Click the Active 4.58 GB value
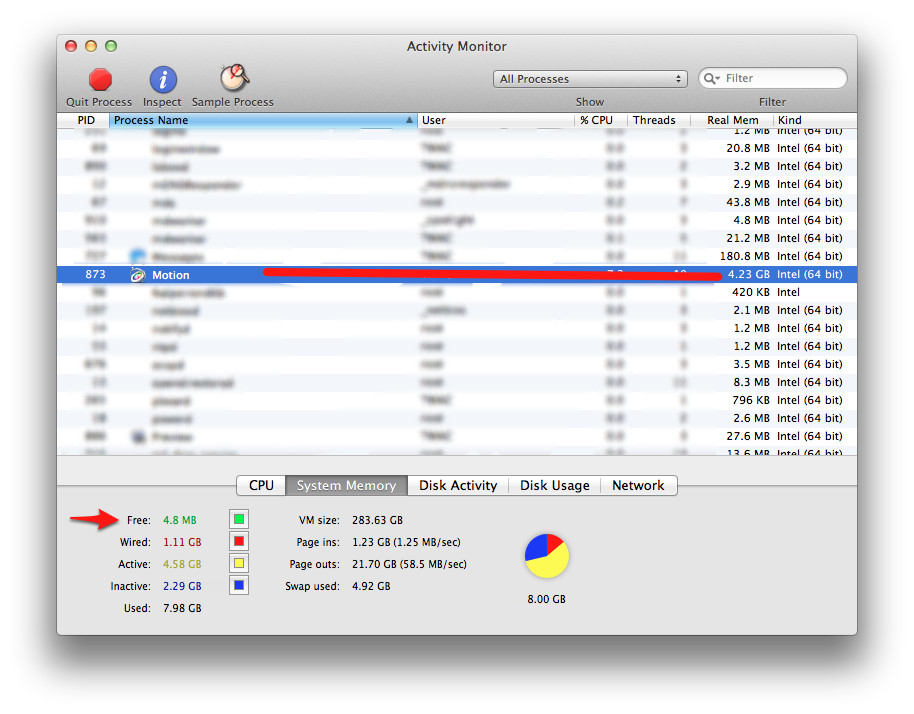The image size is (914, 714). click(182, 564)
